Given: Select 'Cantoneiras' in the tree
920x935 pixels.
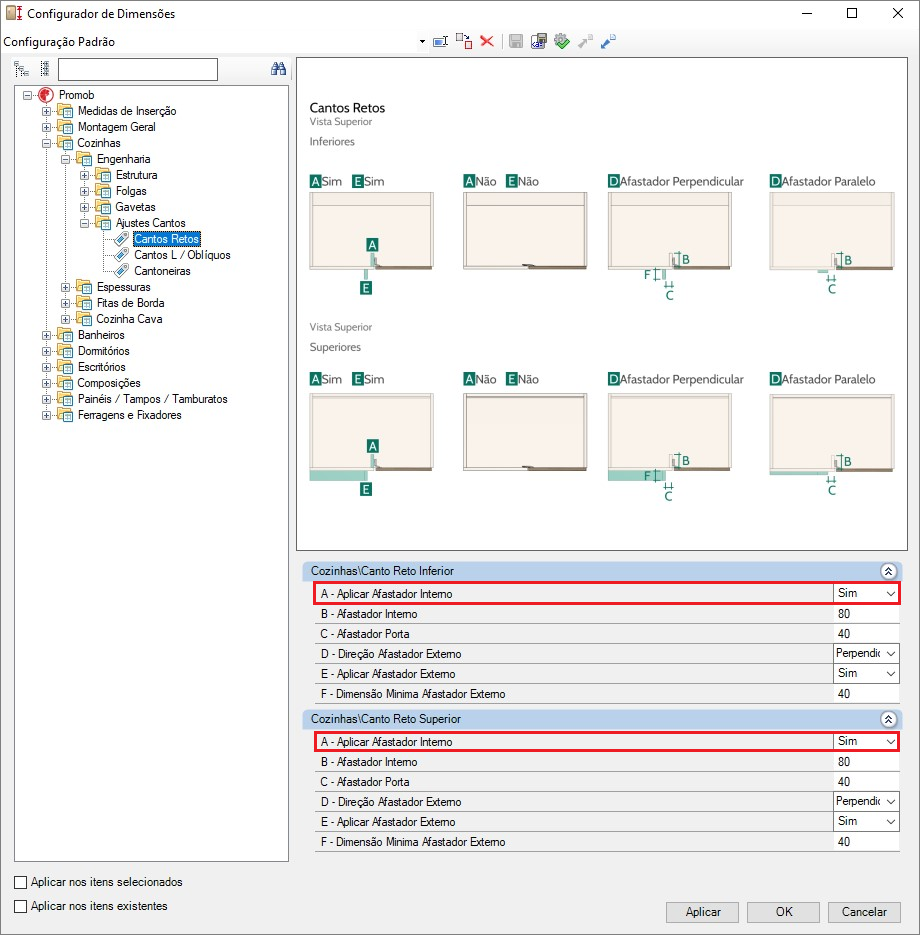Looking at the screenshot, I should coord(162,271).
